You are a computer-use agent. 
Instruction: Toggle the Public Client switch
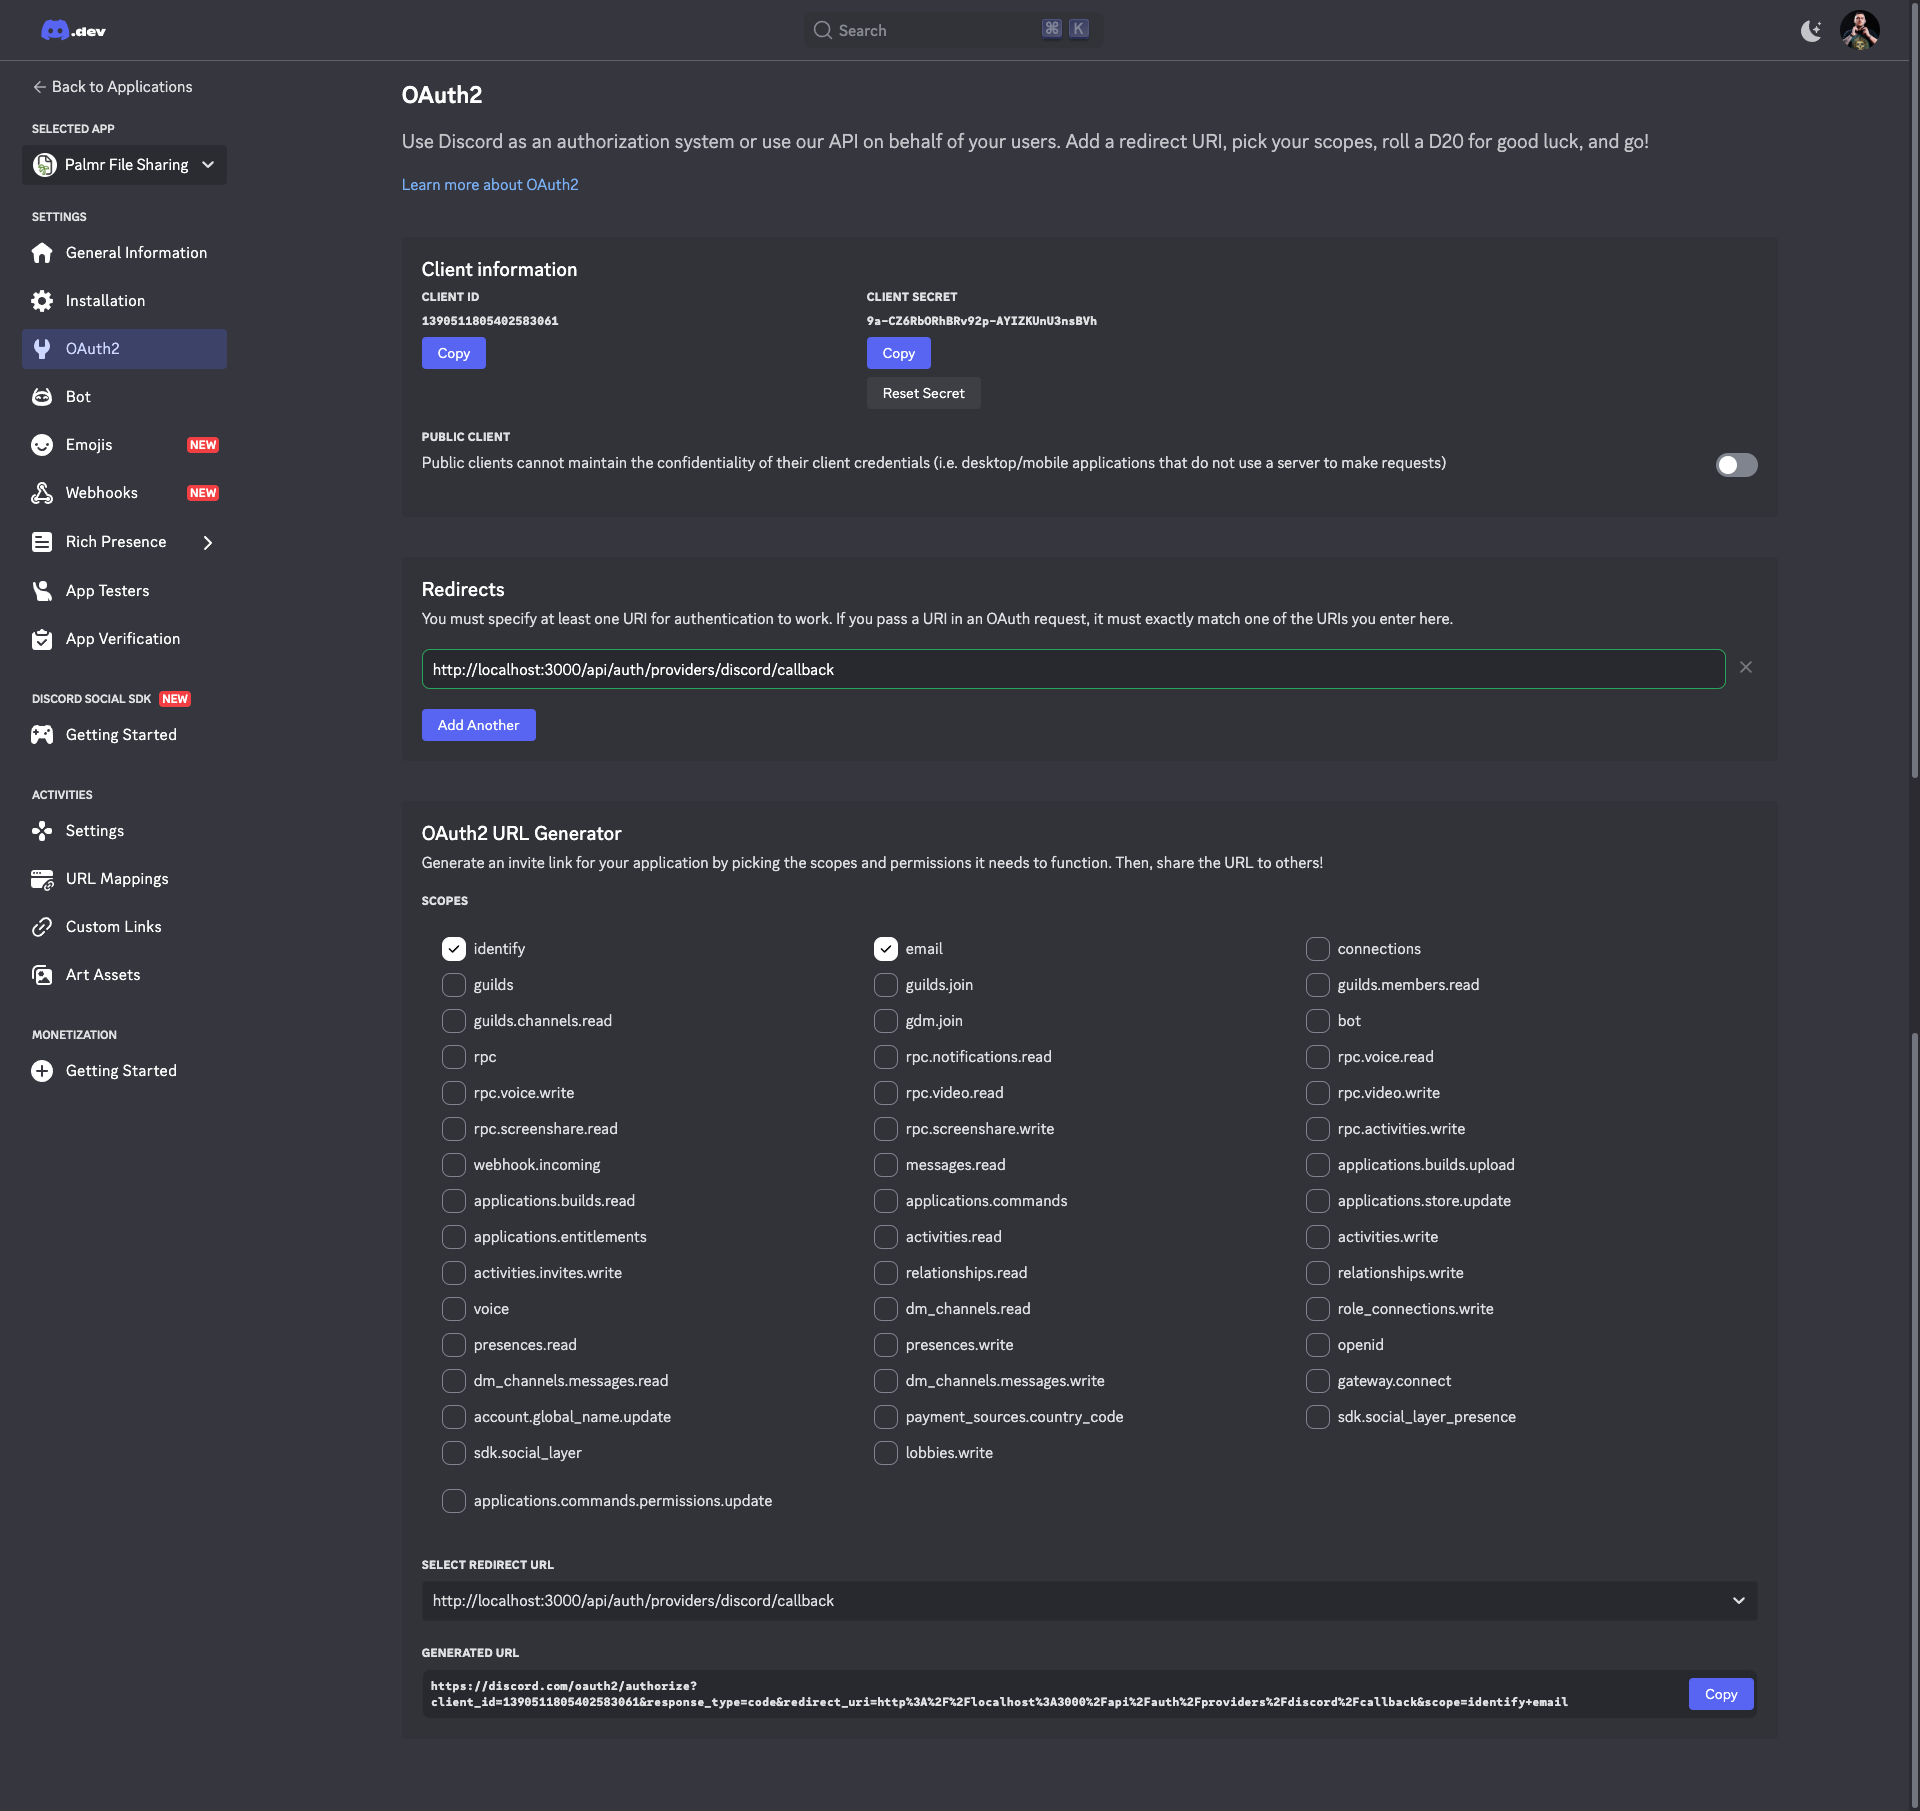click(1736, 465)
